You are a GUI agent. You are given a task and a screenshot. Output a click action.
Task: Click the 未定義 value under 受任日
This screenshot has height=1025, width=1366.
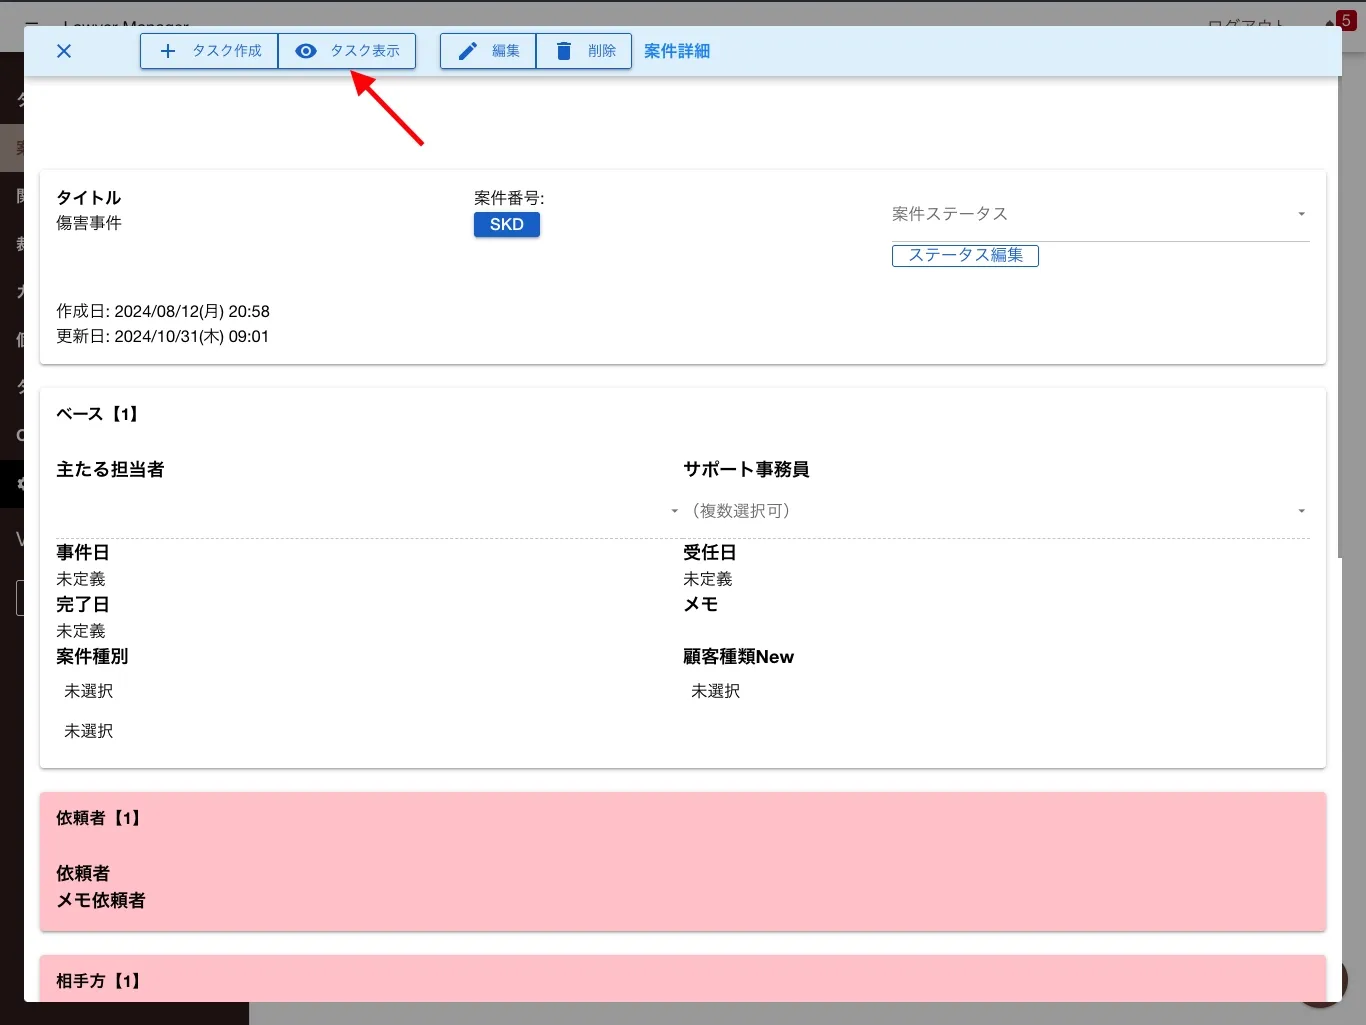point(708,579)
